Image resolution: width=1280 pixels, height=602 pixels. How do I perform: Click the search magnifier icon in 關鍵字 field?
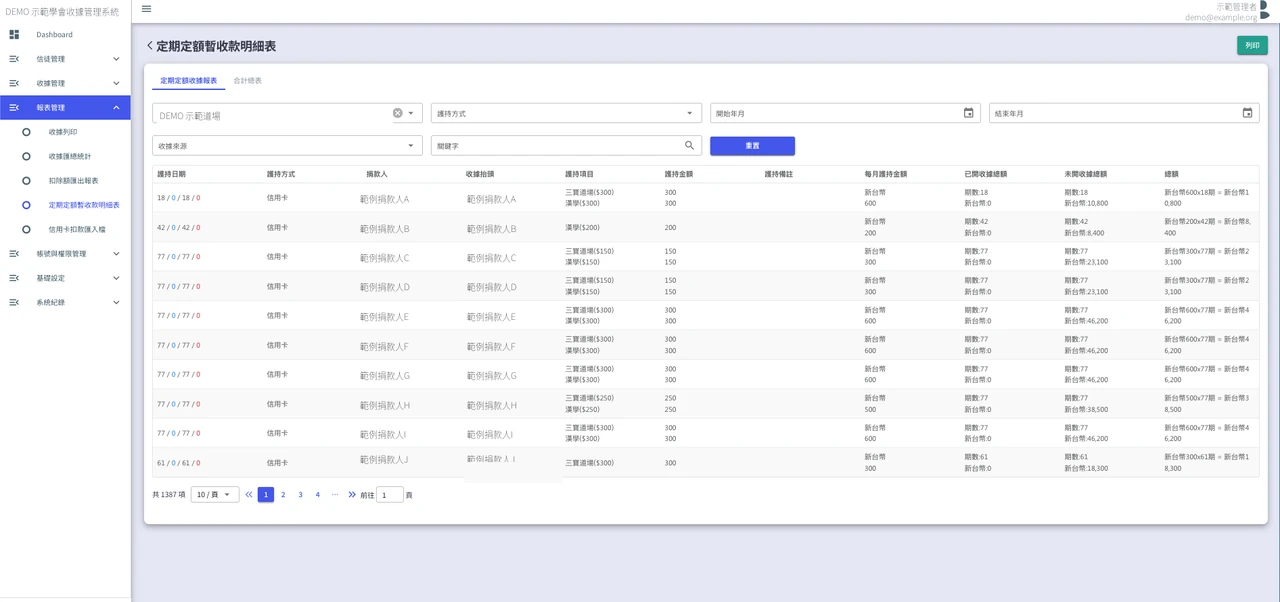point(689,146)
